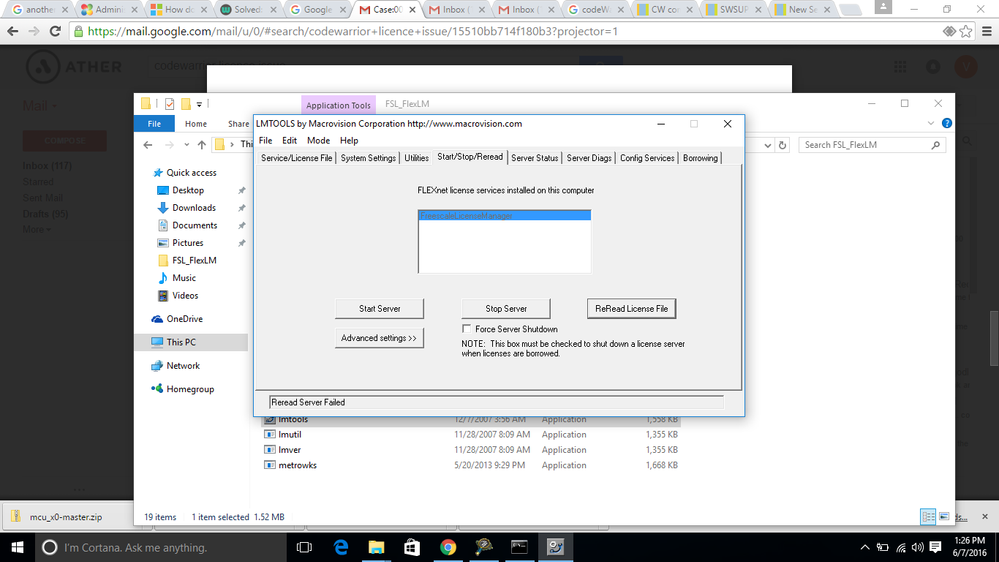Open LMTOOLS Mode menu

click(x=318, y=141)
